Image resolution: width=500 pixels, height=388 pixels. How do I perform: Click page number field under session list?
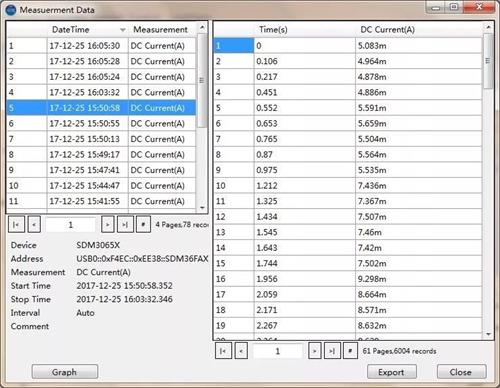(x=71, y=225)
